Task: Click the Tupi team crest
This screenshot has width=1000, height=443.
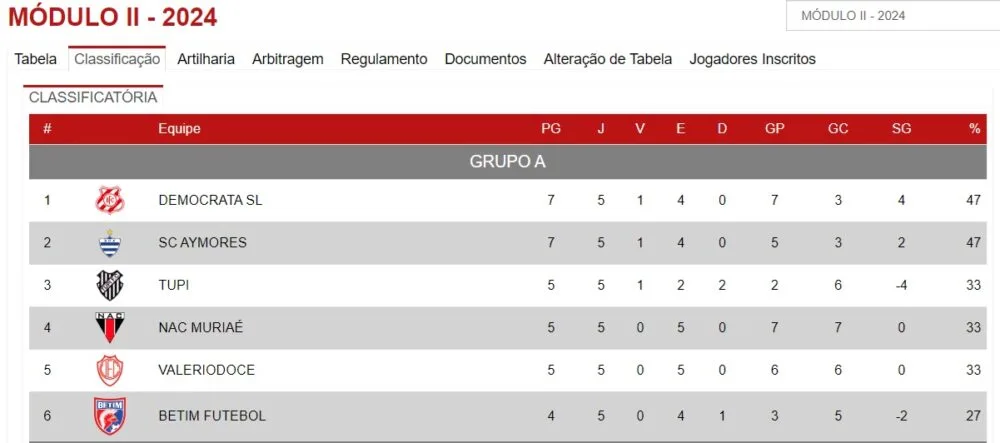Action: [110, 286]
